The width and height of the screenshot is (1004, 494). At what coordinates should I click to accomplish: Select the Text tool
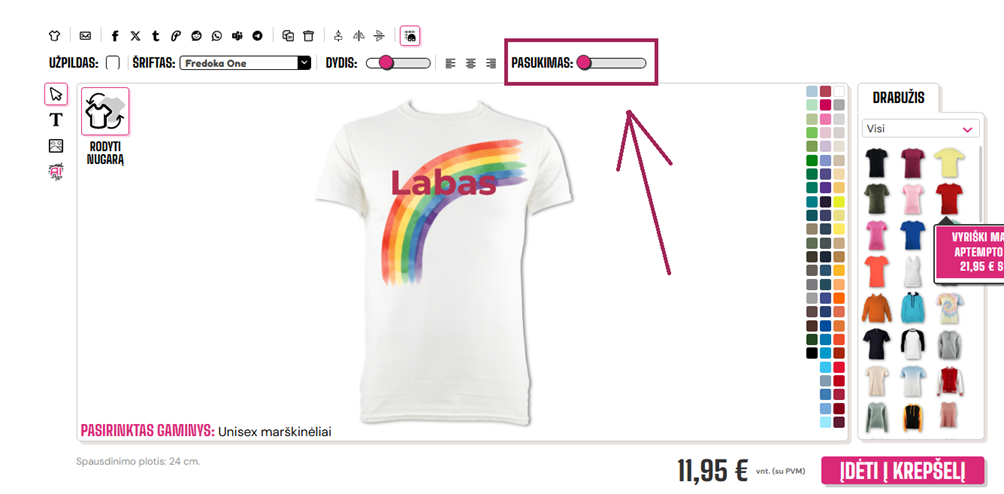56,120
